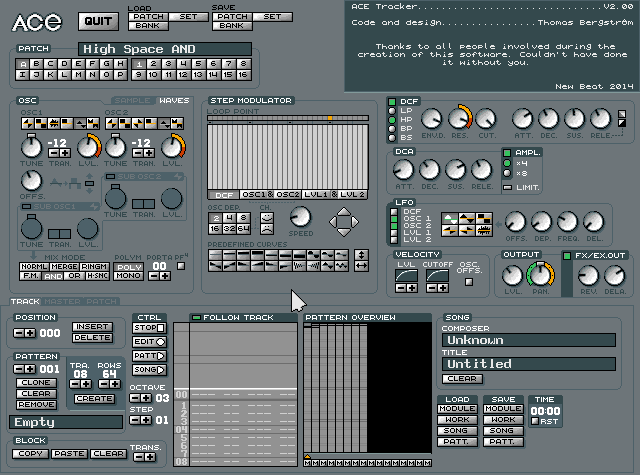640x475 pixels.
Task: Click the vertical flip curve icon
Action: [x=361, y=255]
